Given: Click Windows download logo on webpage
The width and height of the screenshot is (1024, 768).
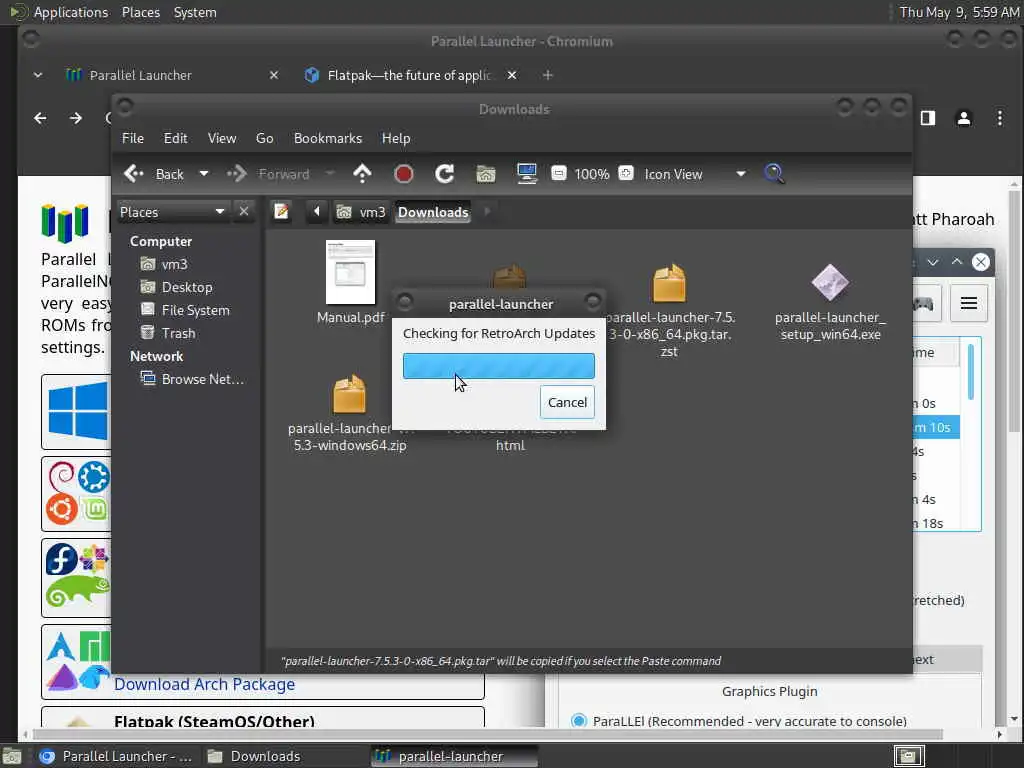Looking at the screenshot, I should (77, 411).
